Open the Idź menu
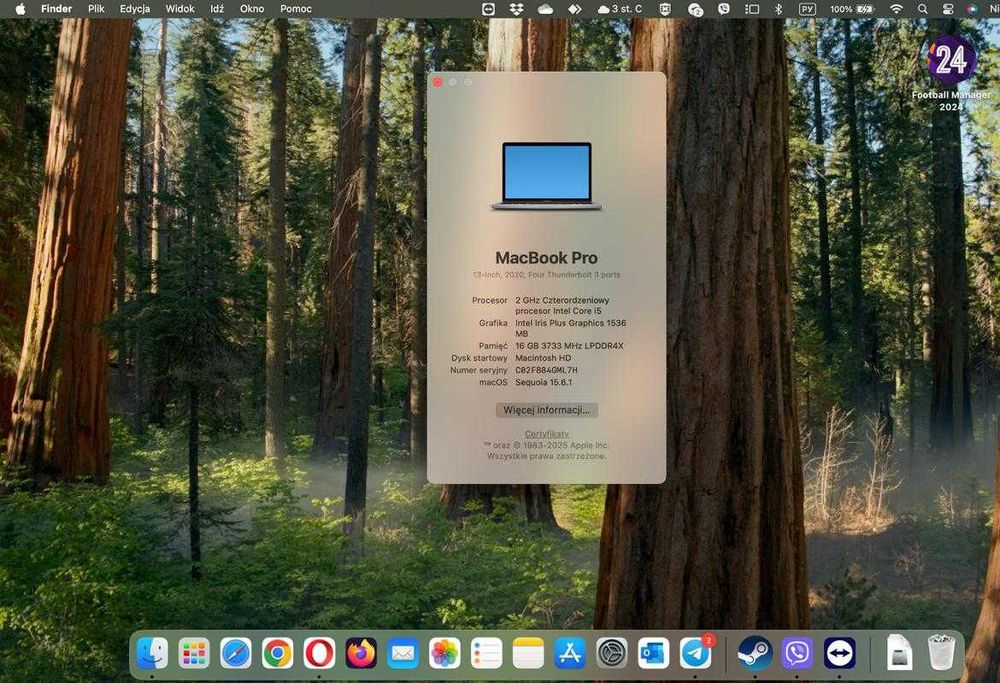This screenshot has width=1000, height=683. (x=217, y=9)
